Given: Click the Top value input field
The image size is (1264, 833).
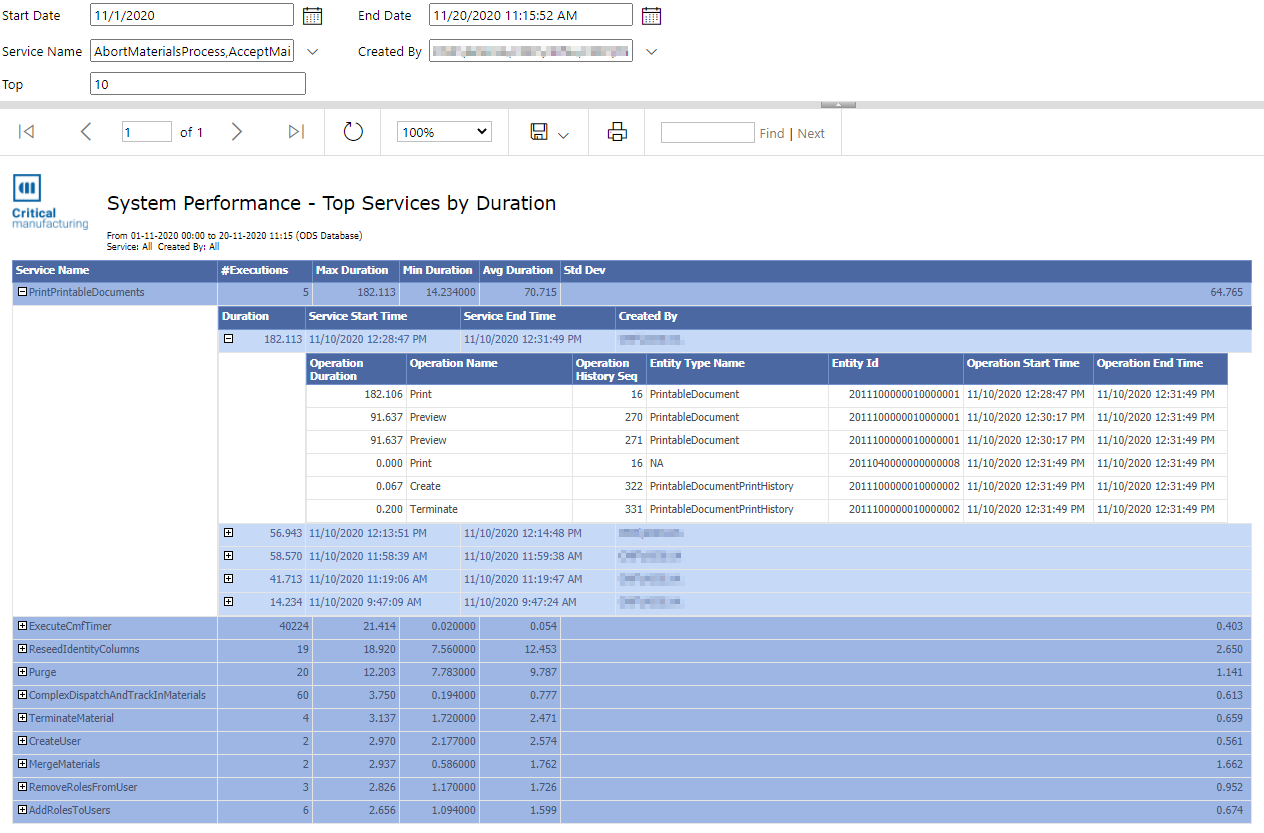Looking at the screenshot, I should (197, 84).
